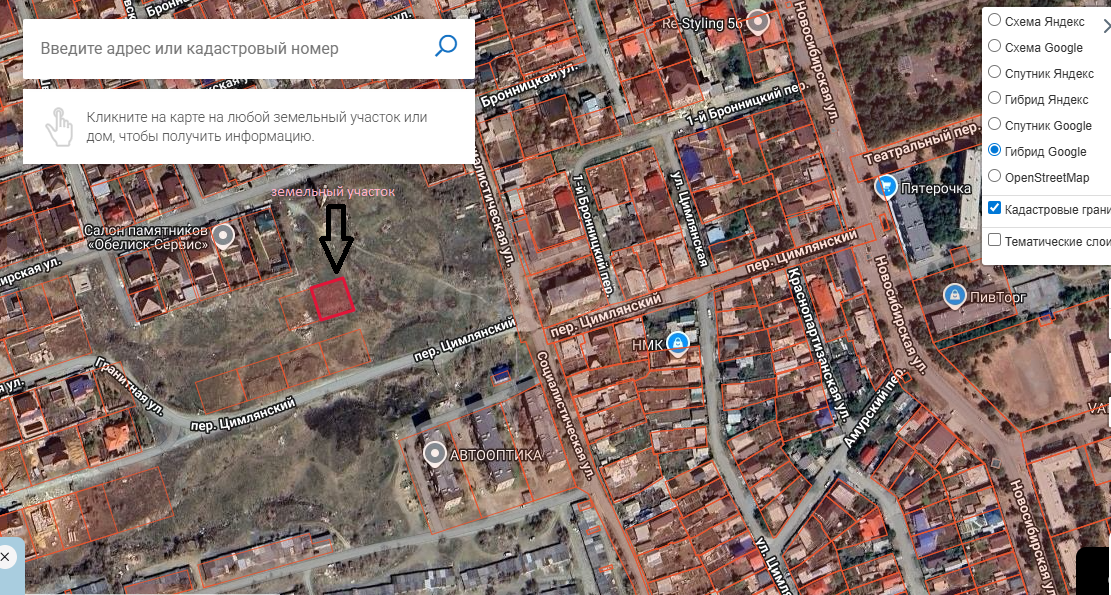
Task: Click the Обелиск-Сервис location pin
Action: [225, 237]
